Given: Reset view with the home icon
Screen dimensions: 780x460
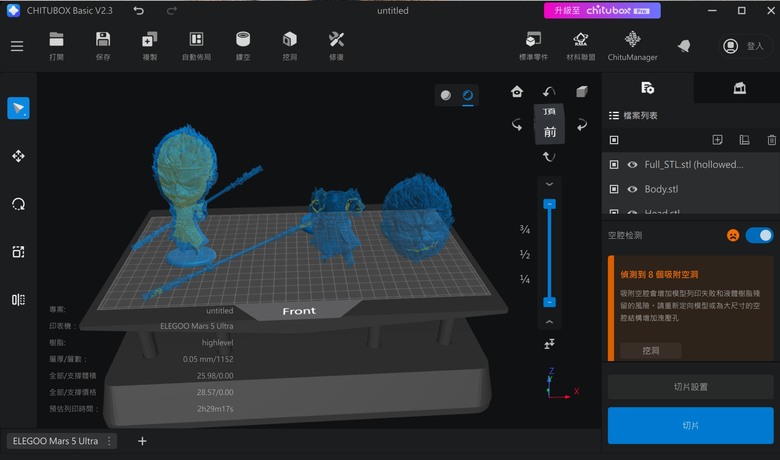Looking at the screenshot, I should click(x=517, y=92).
